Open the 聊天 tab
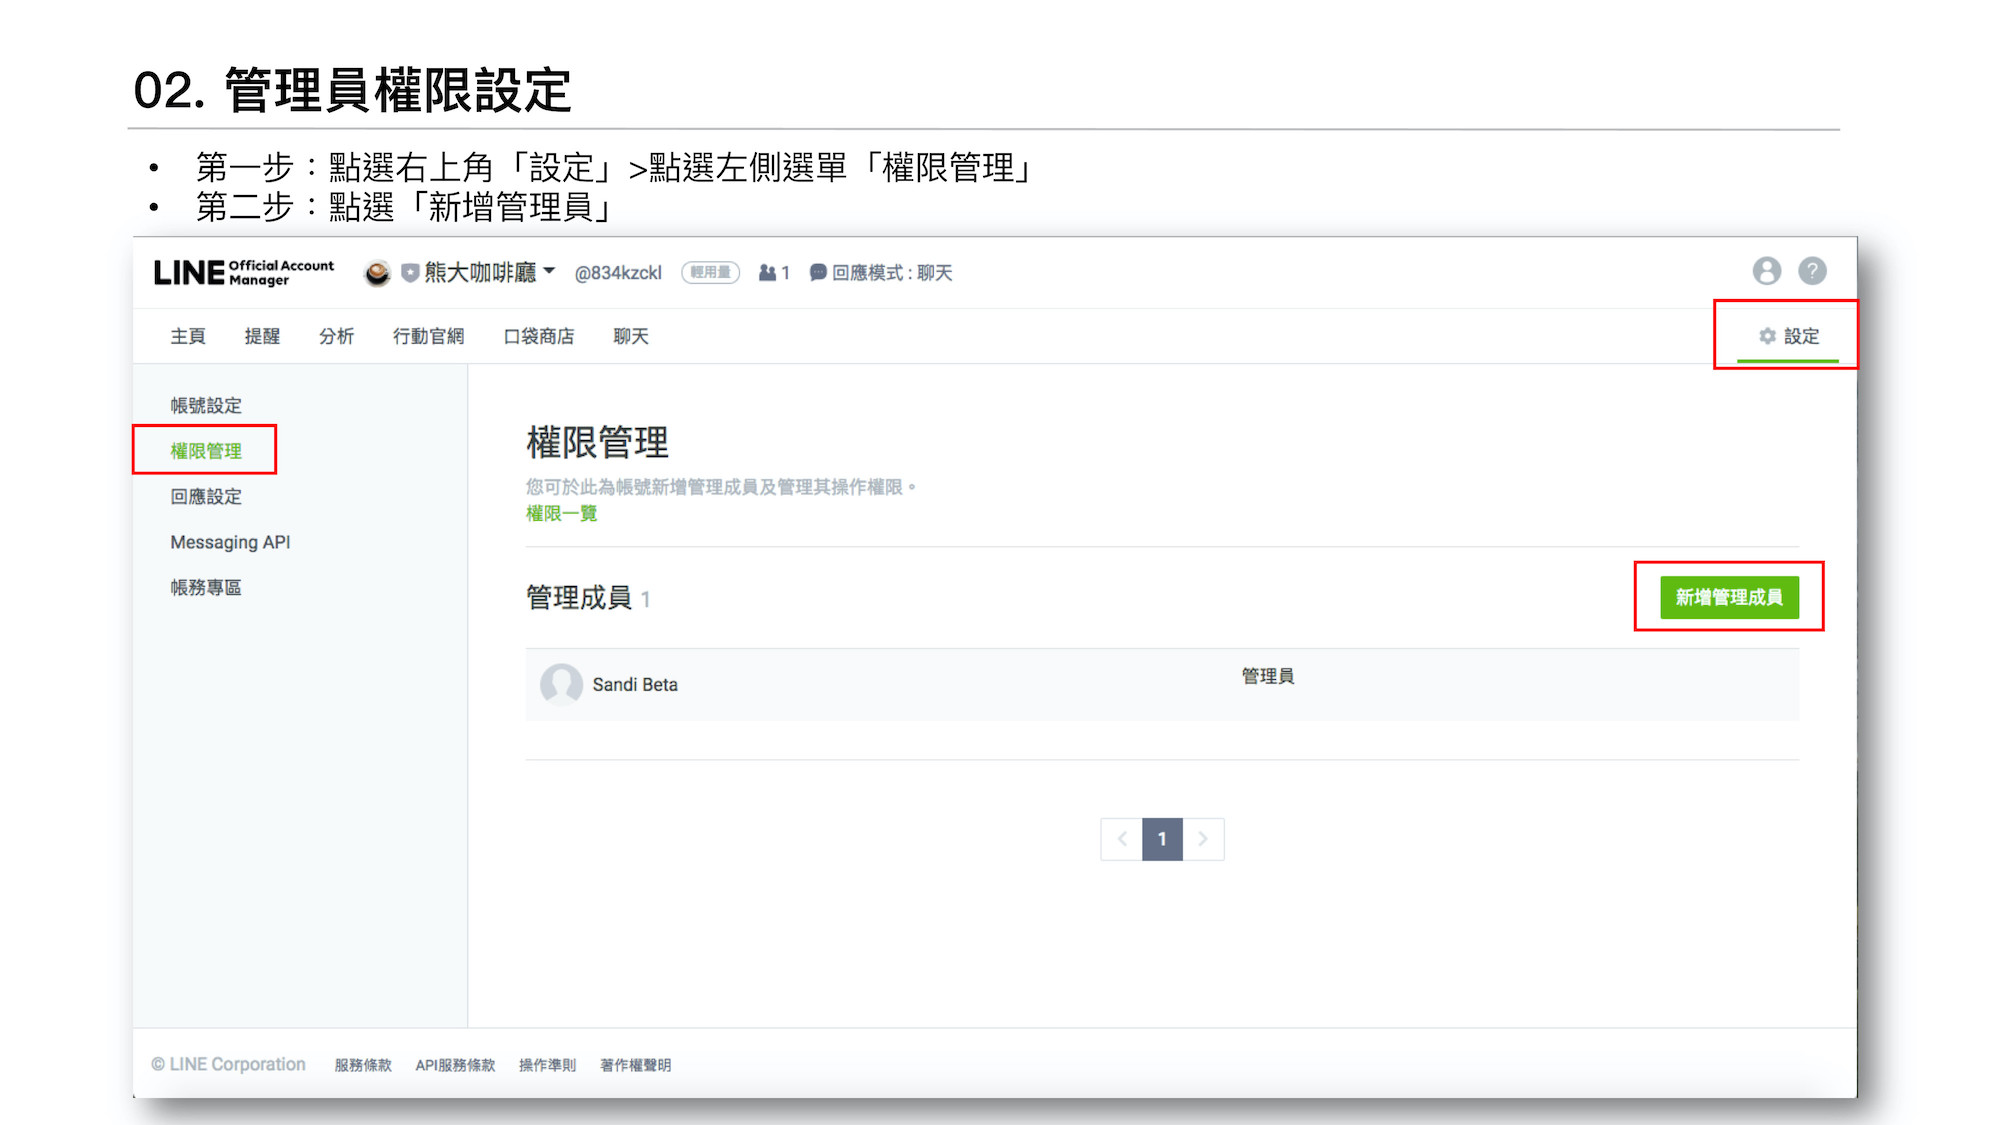 point(630,336)
